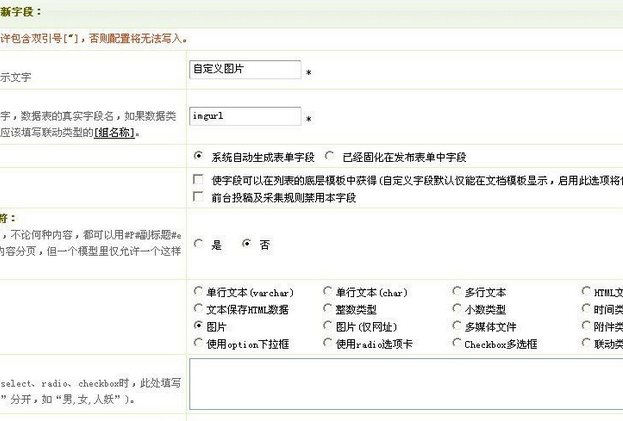
Task: Pick the 多媒体文件 field type
Action: [457, 326]
